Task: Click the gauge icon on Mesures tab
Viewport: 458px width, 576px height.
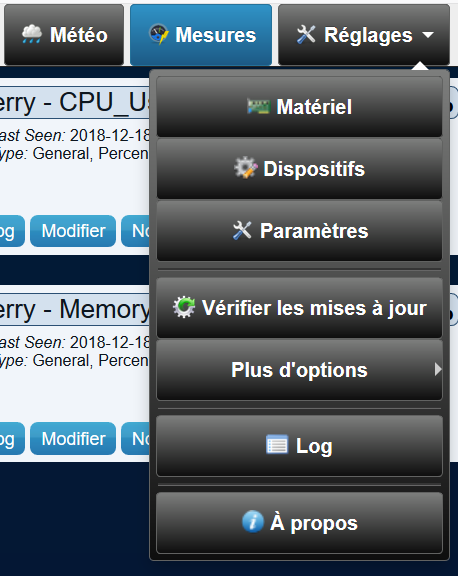Action: (x=159, y=34)
